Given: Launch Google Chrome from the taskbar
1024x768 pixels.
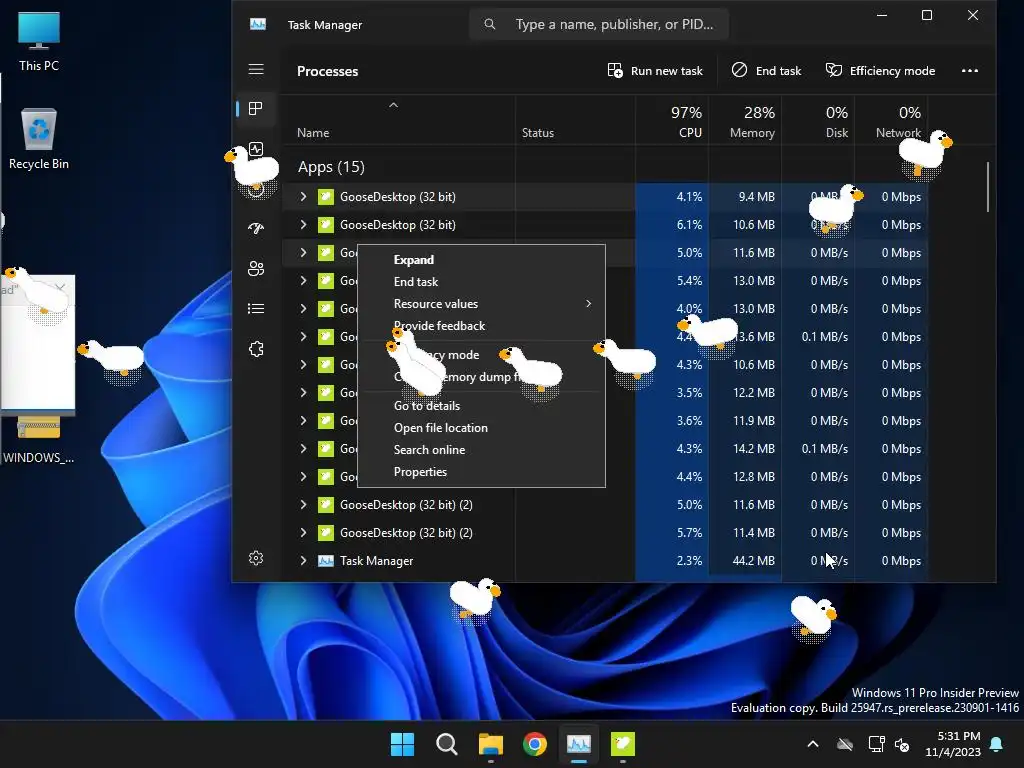Looking at the screenshot, I should point(535,744).
